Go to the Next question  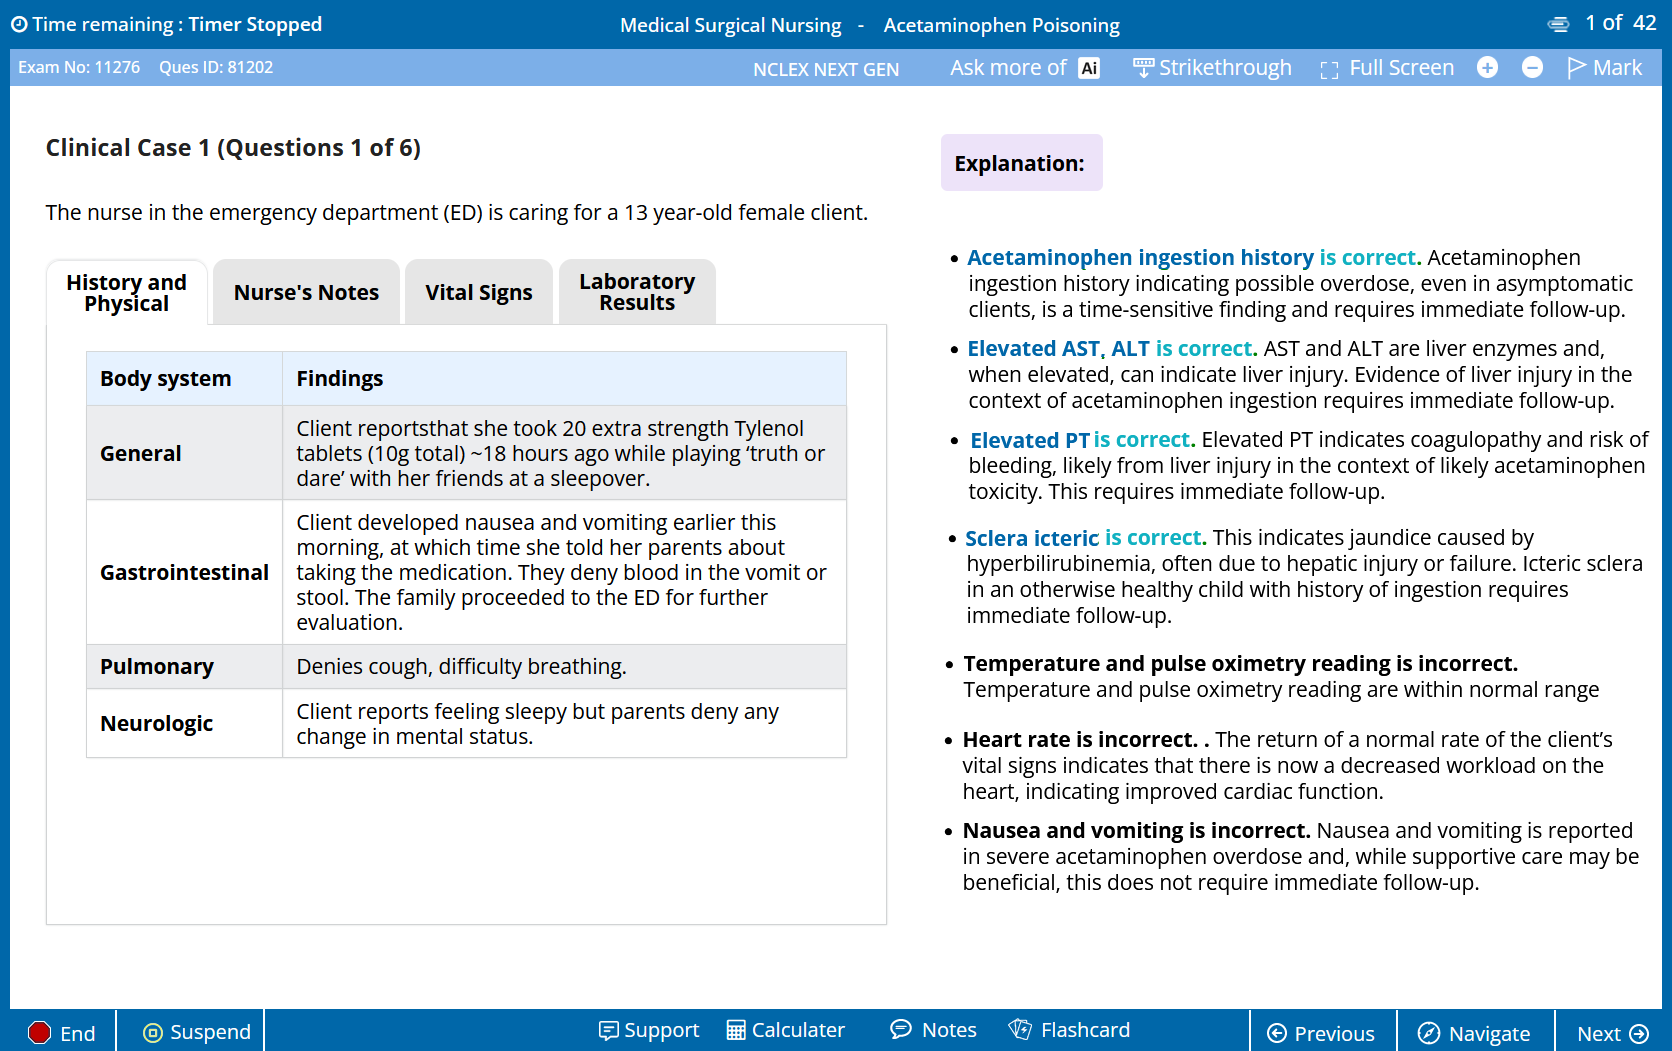click(x=1613, y=1033)
